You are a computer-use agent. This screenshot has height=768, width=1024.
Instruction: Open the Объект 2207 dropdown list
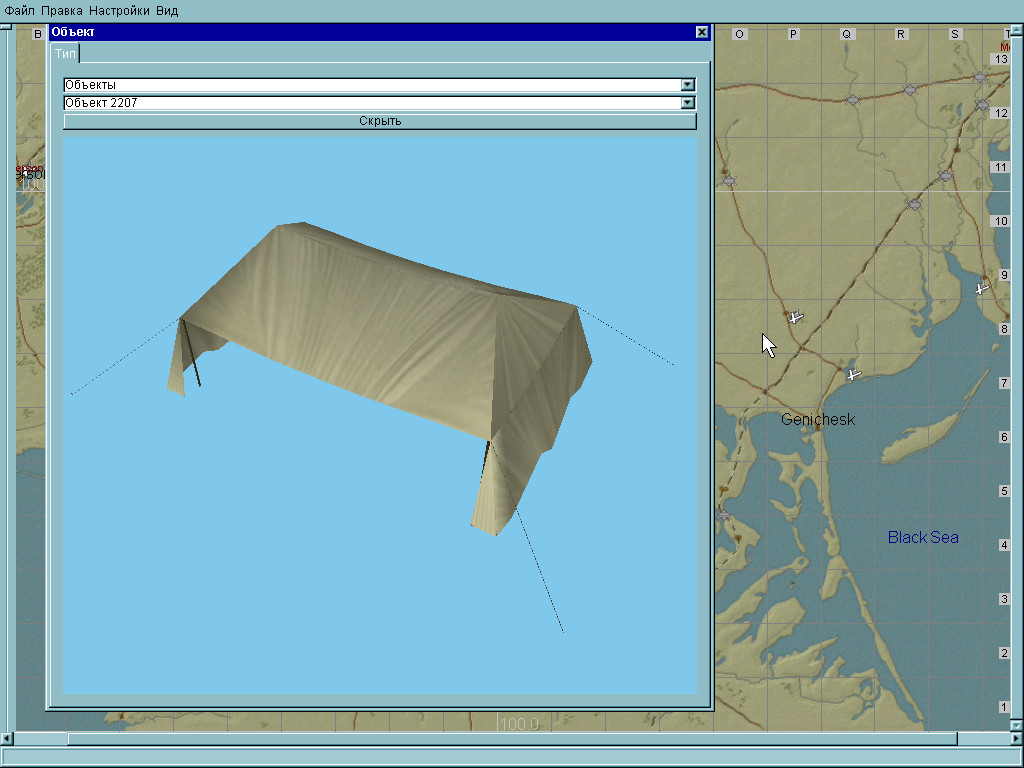tap(687, 103)
